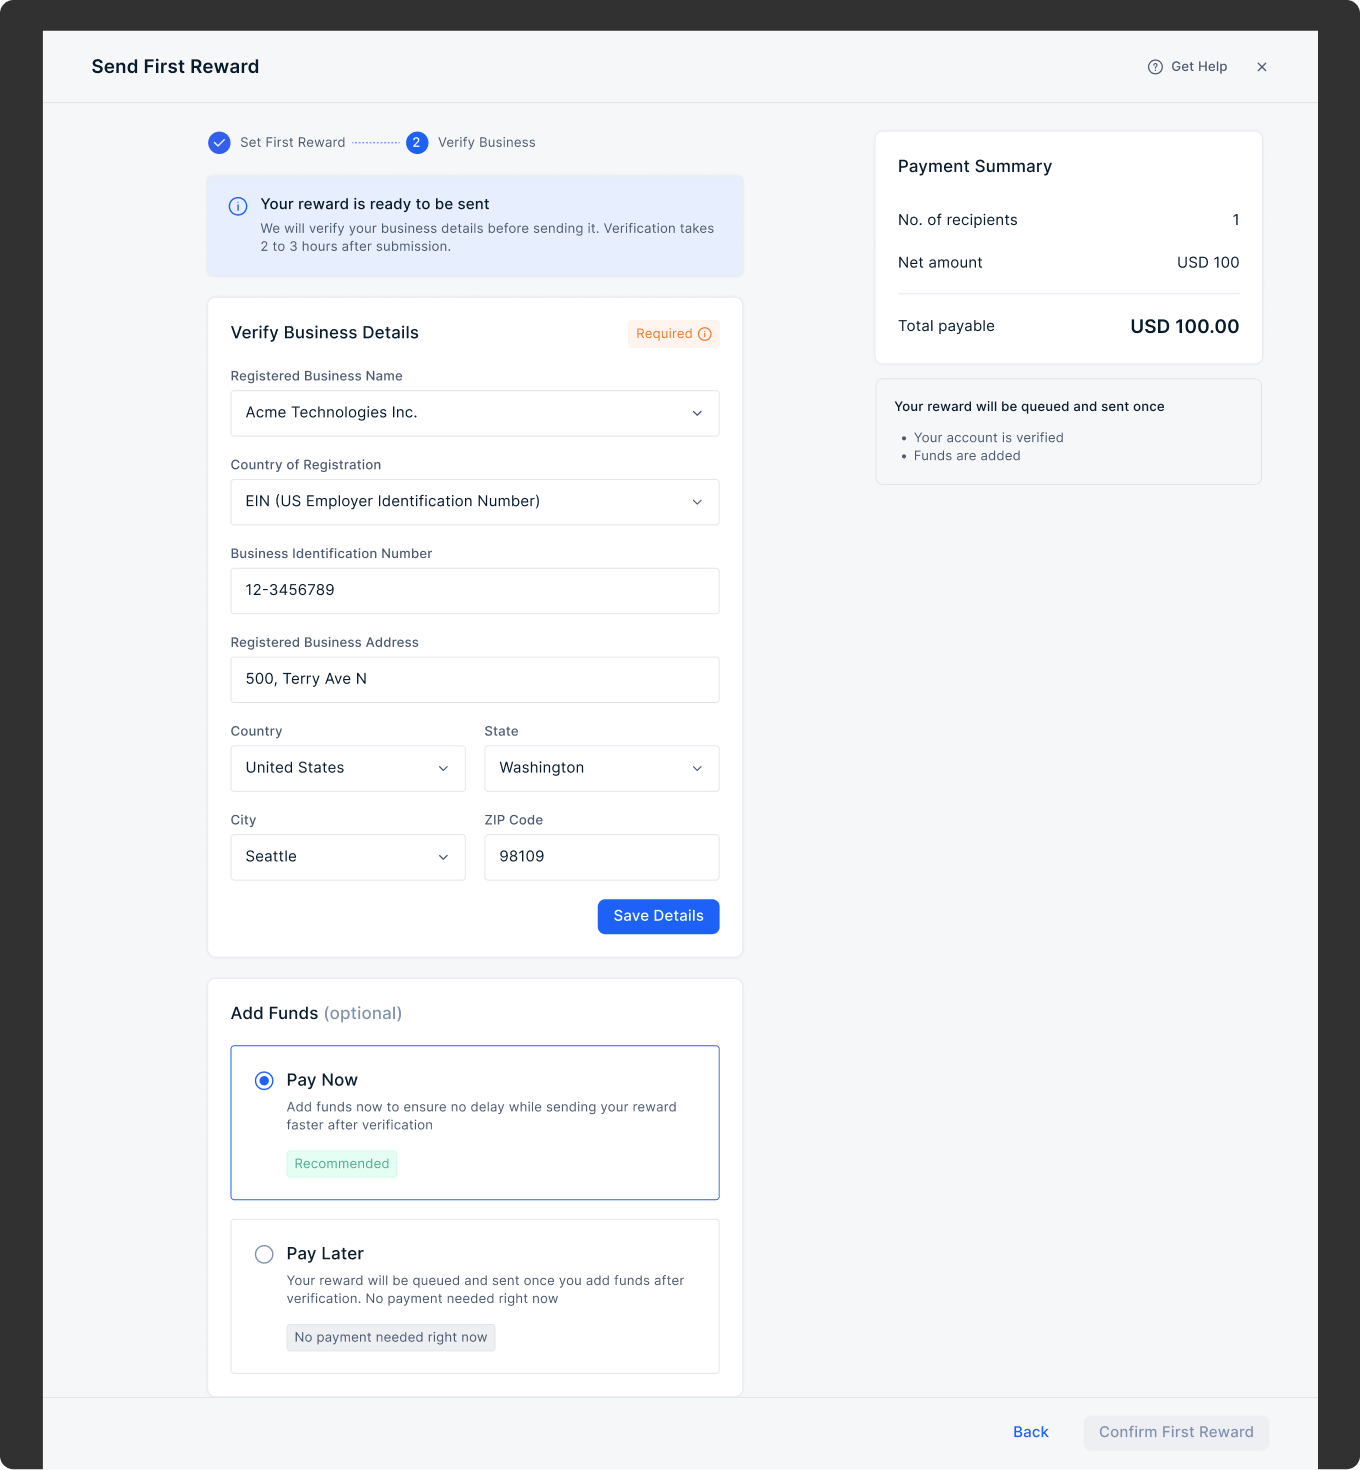The width and height of the screenshot is (1360, 1470).
Task: Open the Seattle city dropdown
Action: coord(348,857)
